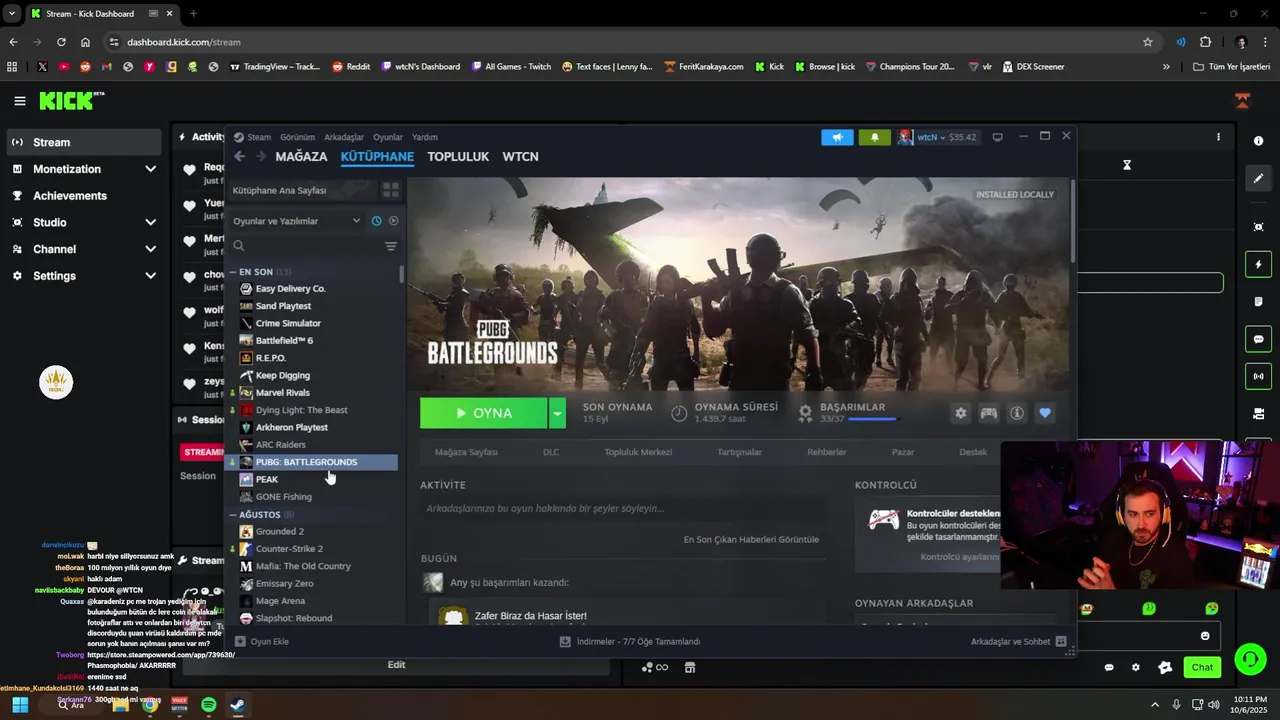Open Kick activity feed three-dot menu
1280x720 pixels.
[1218, 137]
